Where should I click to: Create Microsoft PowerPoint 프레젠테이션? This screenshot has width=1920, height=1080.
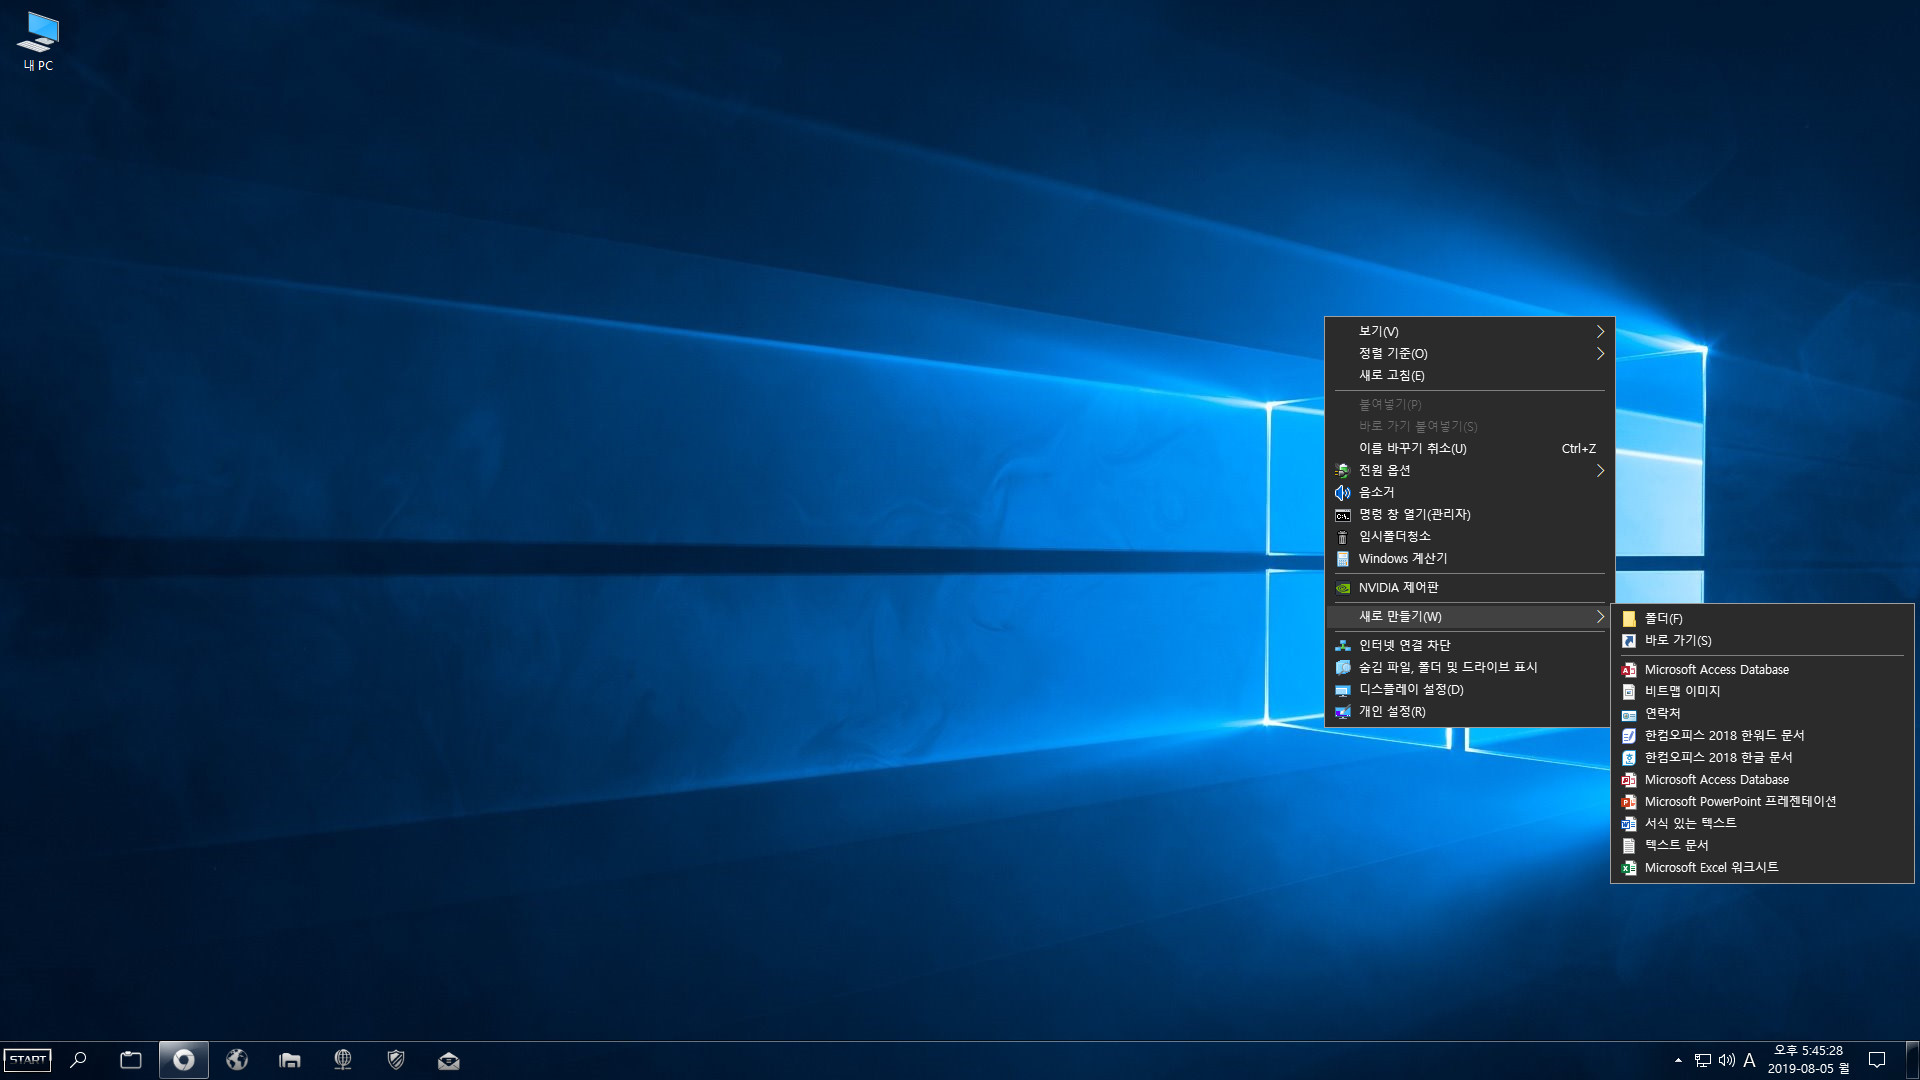point(1762,801)
